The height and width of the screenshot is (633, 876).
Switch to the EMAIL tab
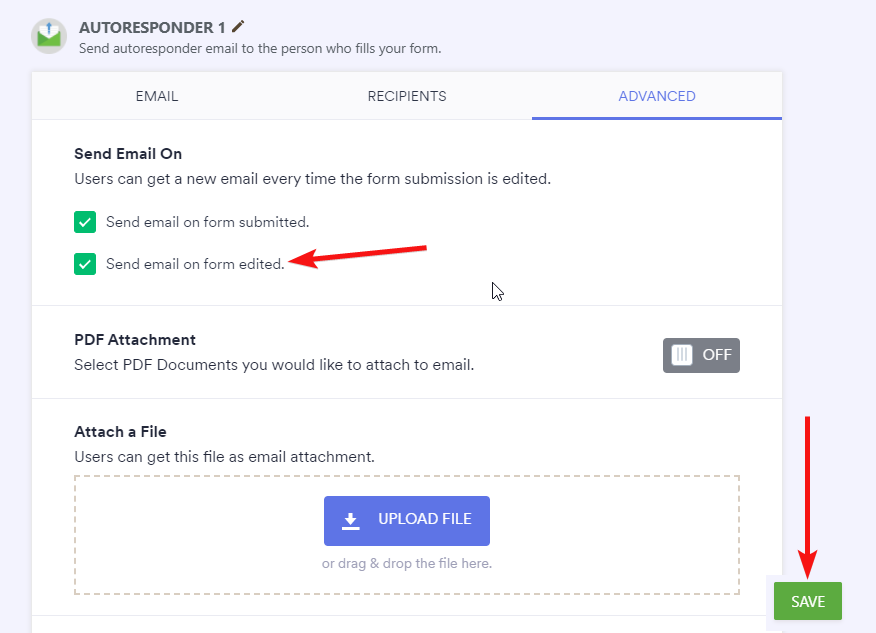tap(157, 97)
